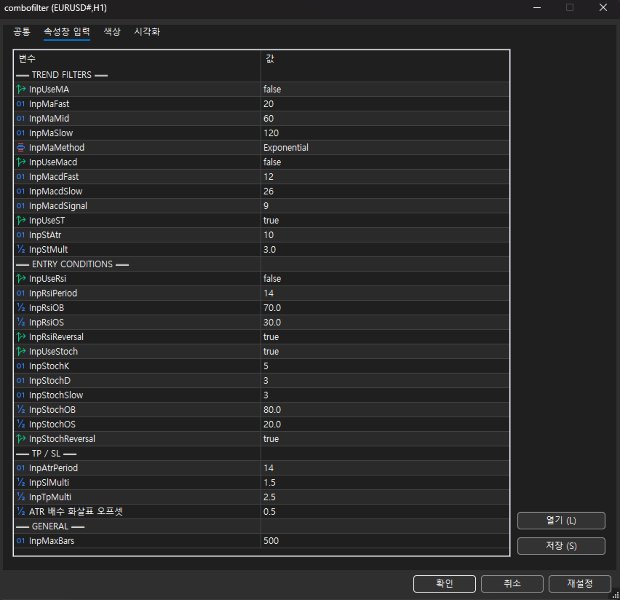Click the 저장 (S) button
Screen dimensions: 620x600
tap(561, 546)
